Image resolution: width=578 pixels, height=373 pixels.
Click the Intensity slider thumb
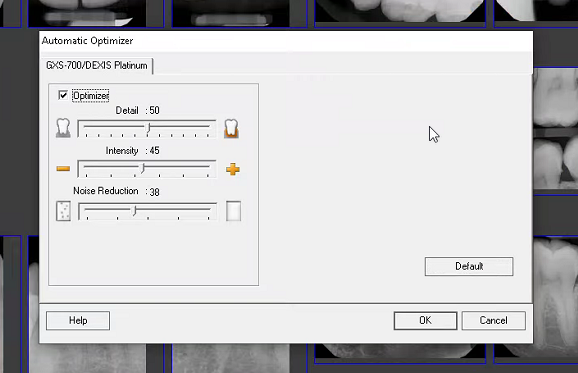point(143,168)
